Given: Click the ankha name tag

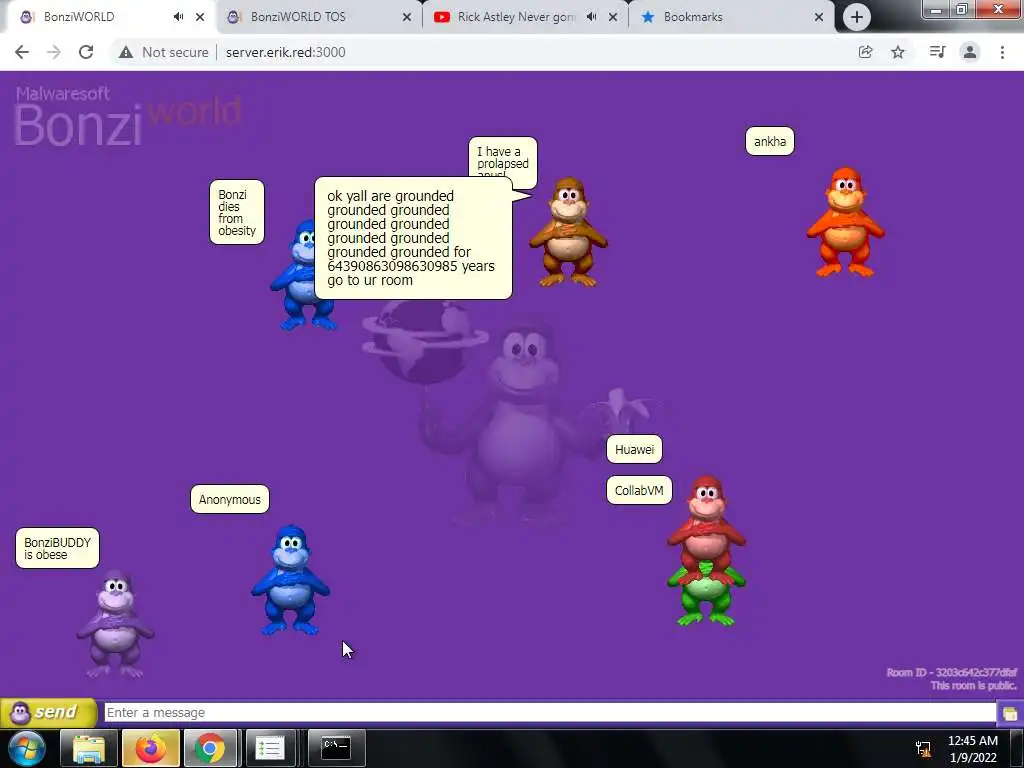Looking at the screenshot, I should 770,141.
